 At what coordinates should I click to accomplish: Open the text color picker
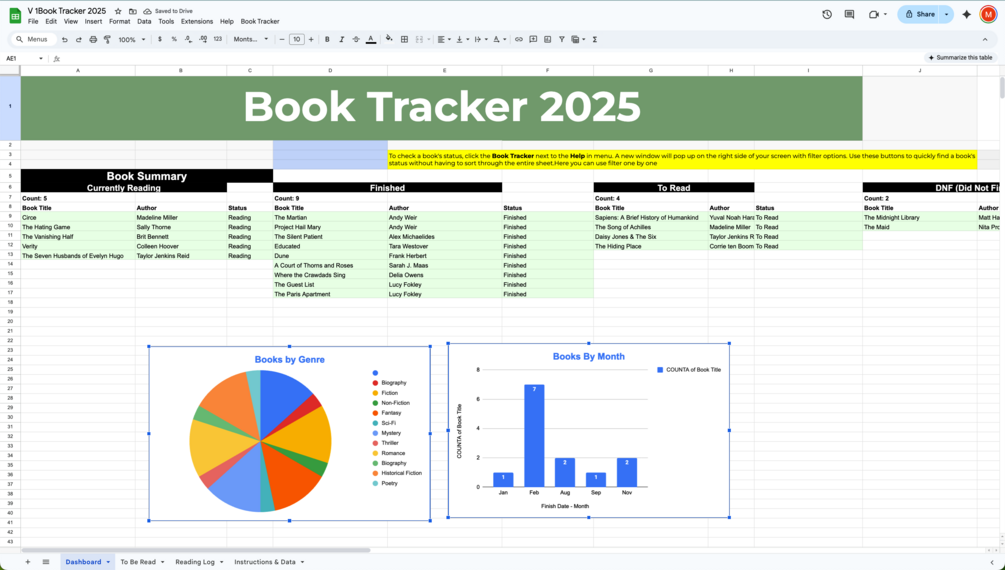click(x=370, y=39)
